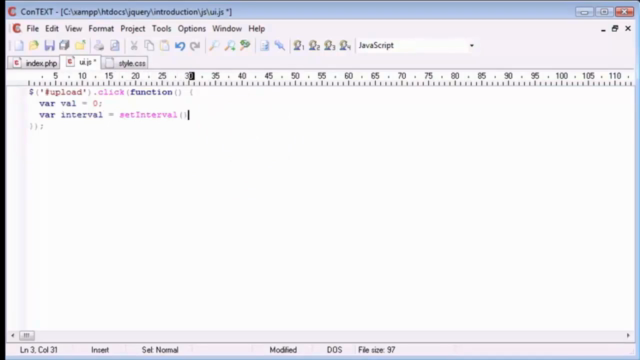
Task: Open Print Preview from the toolbar
Action: (115, 45)
